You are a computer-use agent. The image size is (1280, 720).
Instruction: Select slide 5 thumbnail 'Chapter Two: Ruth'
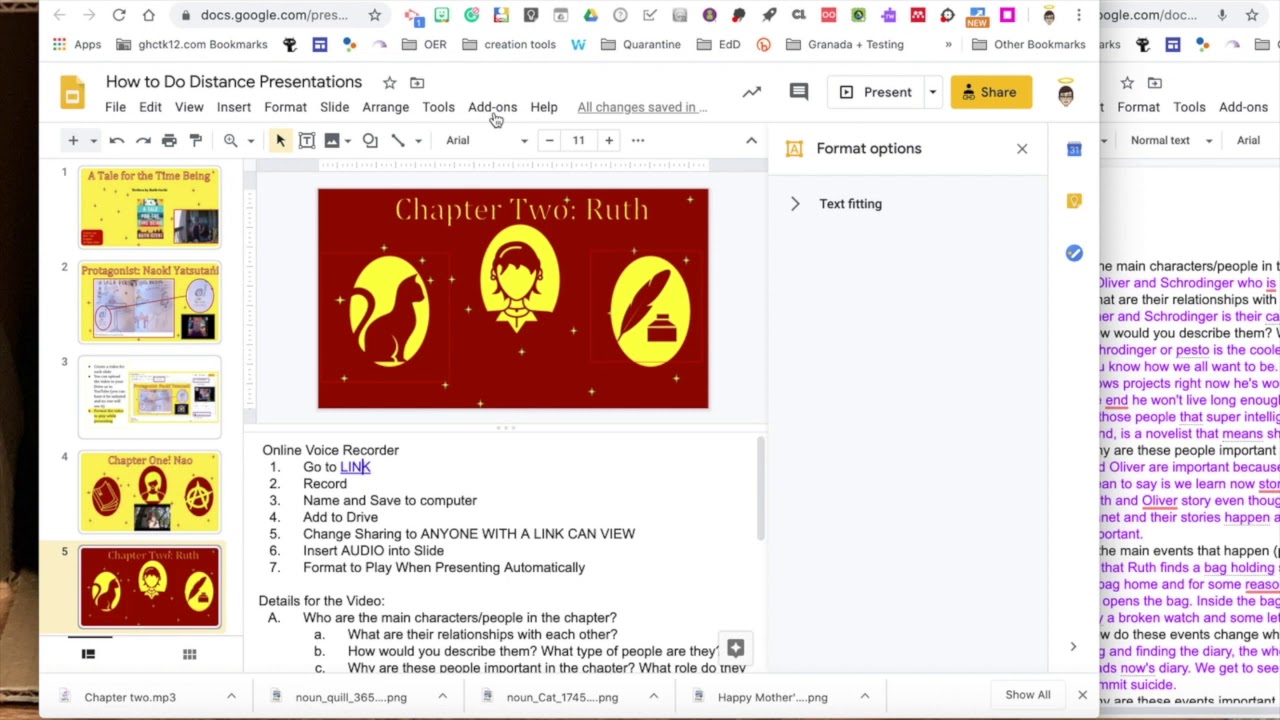click(150, 586)
